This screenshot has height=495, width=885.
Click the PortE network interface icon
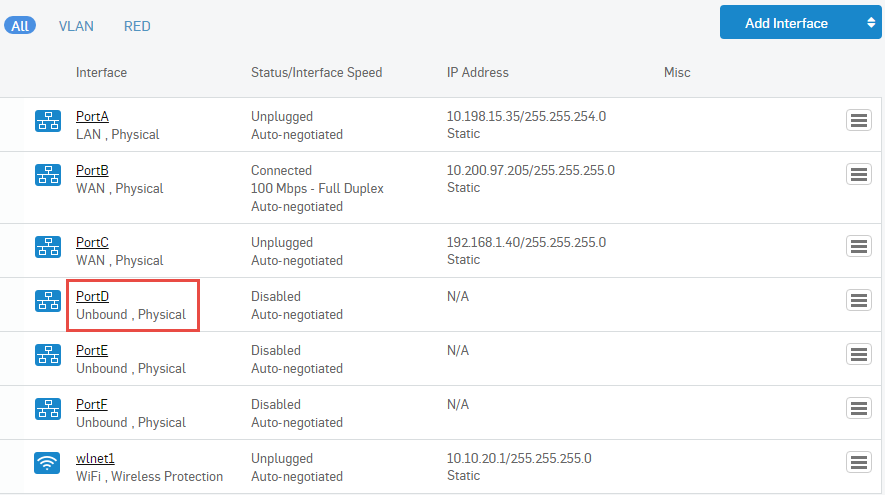tap(47, 355)
